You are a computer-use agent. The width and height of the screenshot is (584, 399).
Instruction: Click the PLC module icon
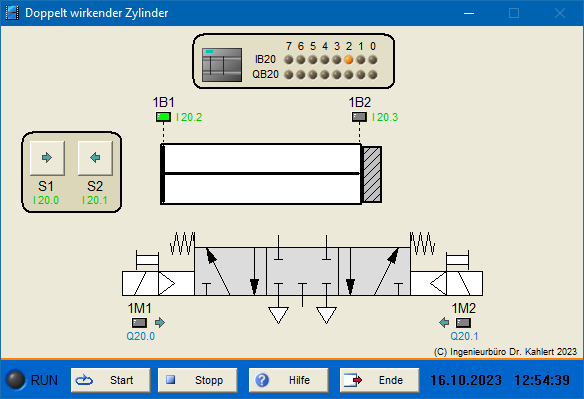pyautogui.click(x=222, y=65)
